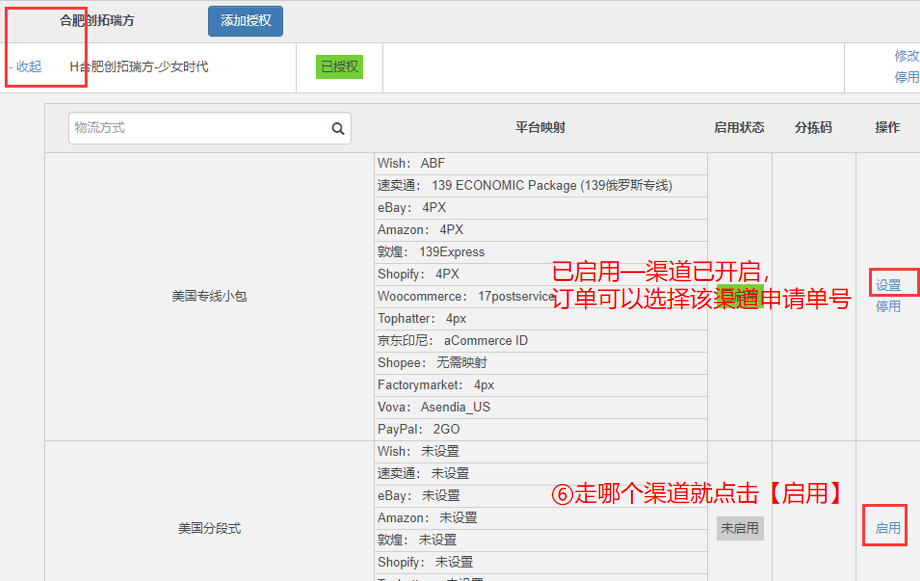Select the Amazon: 未设置 row
920x581 pixels.
541,518
